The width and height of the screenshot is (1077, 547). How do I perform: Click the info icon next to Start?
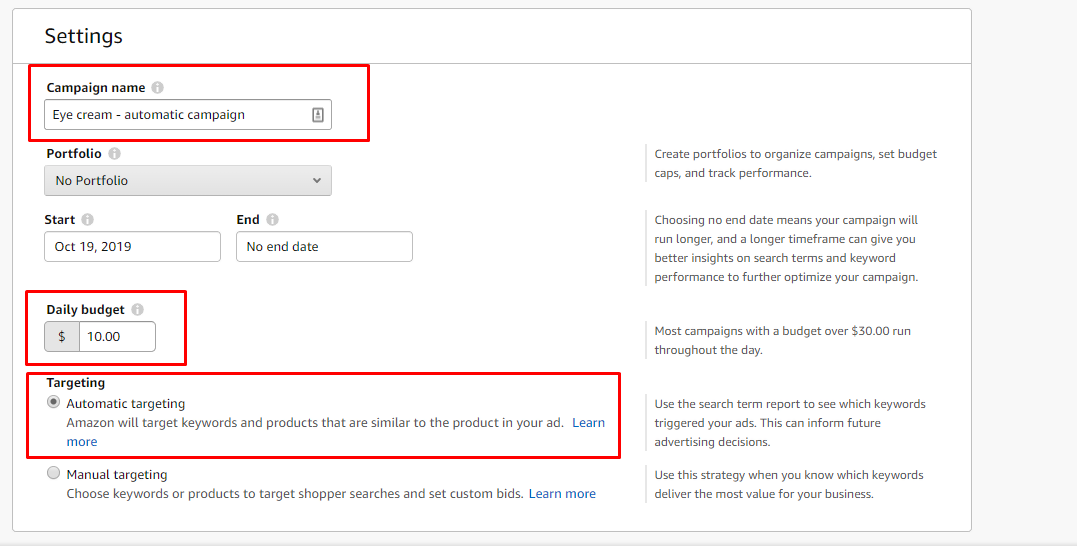pos(87,219)
